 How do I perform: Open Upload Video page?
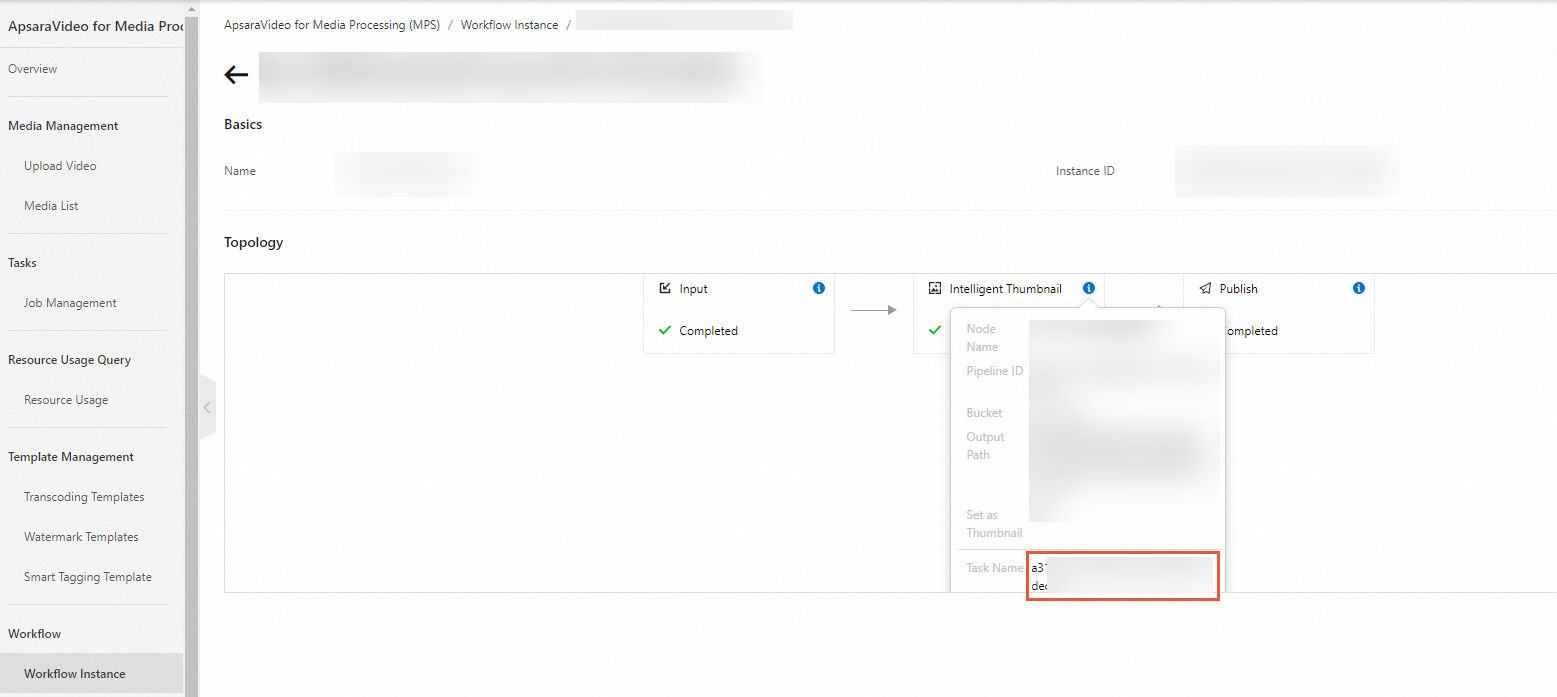[60, 166]
